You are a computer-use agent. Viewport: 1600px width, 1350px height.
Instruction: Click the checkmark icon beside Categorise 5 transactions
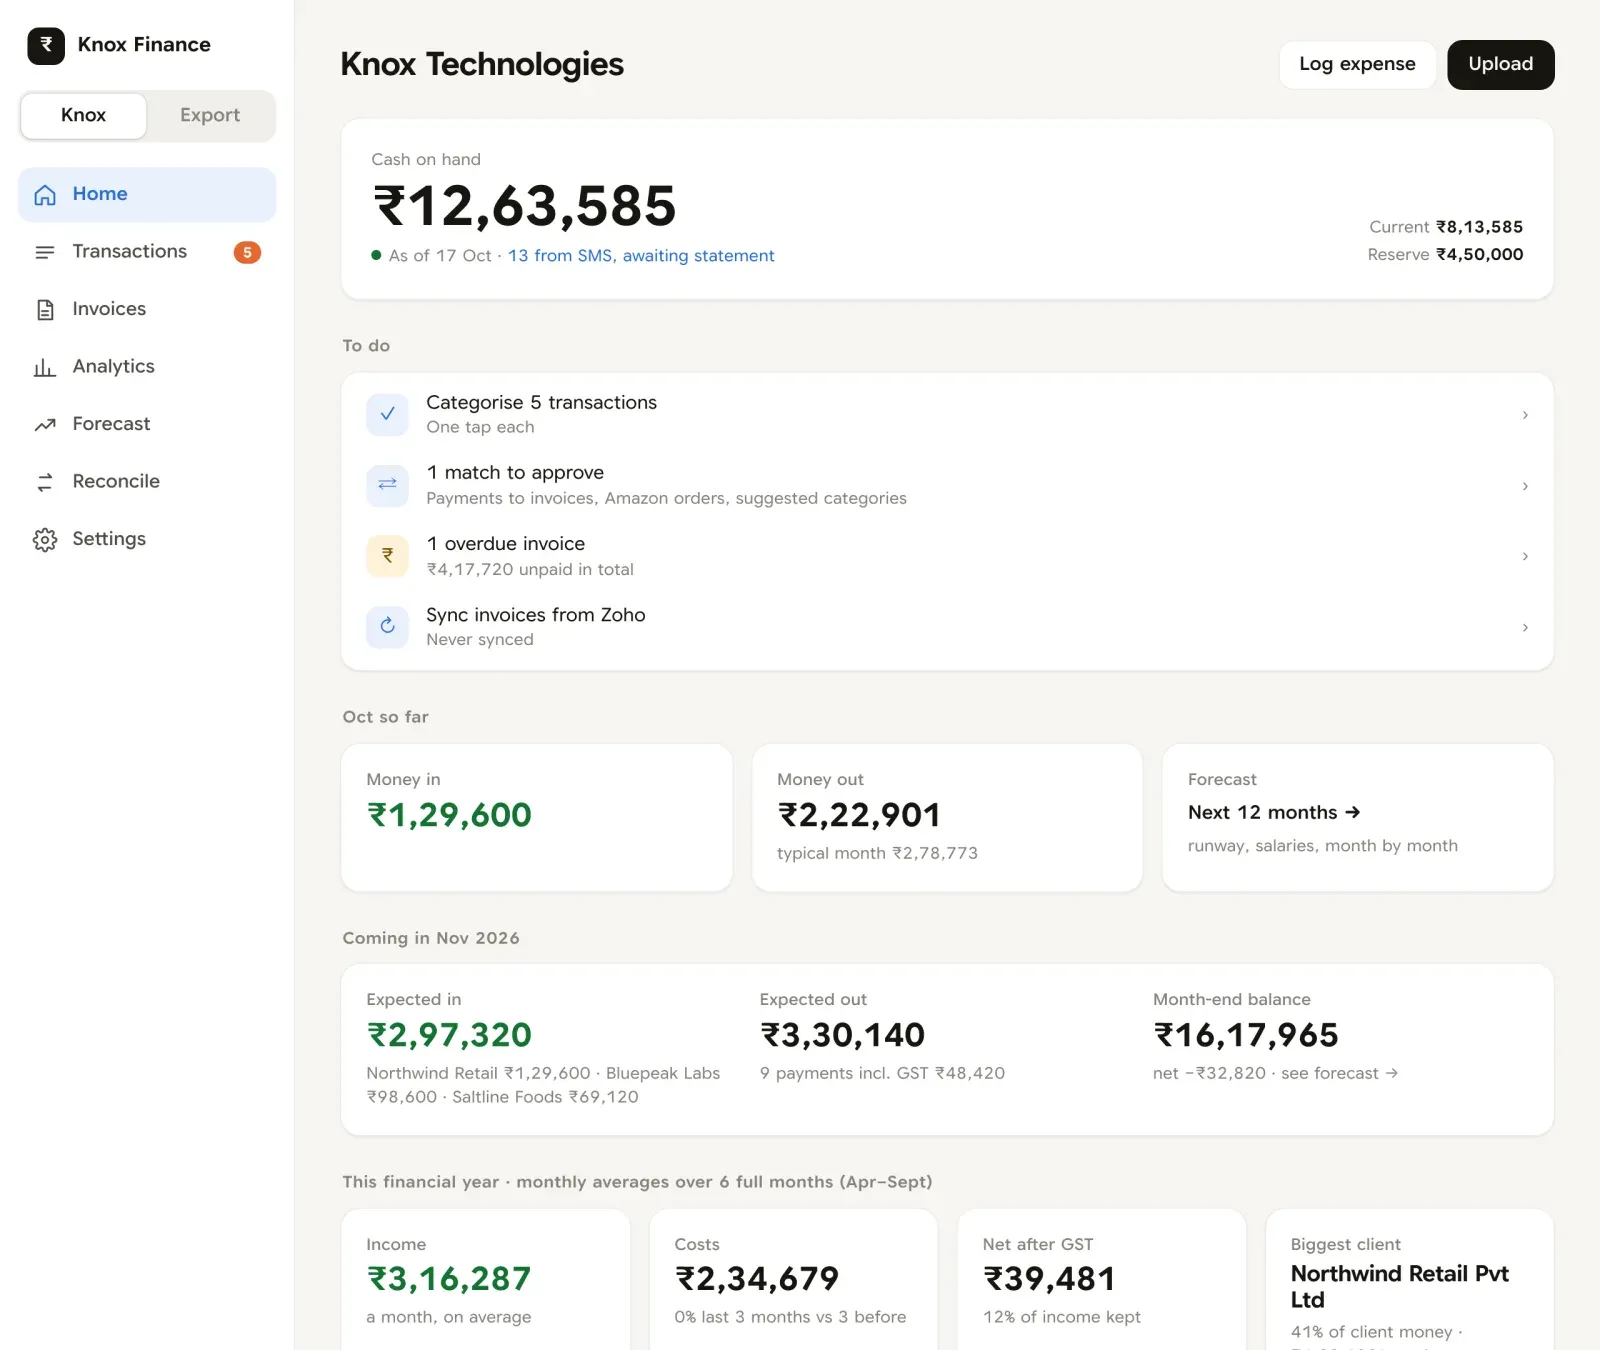[x=387, y=414]
